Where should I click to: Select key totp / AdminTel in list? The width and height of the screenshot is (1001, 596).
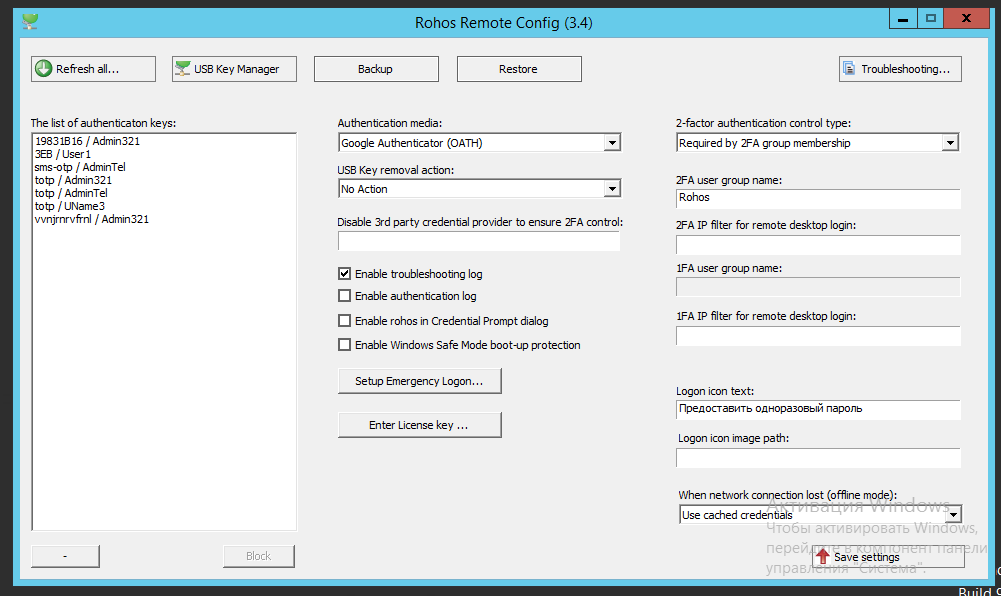click(71, 193)
